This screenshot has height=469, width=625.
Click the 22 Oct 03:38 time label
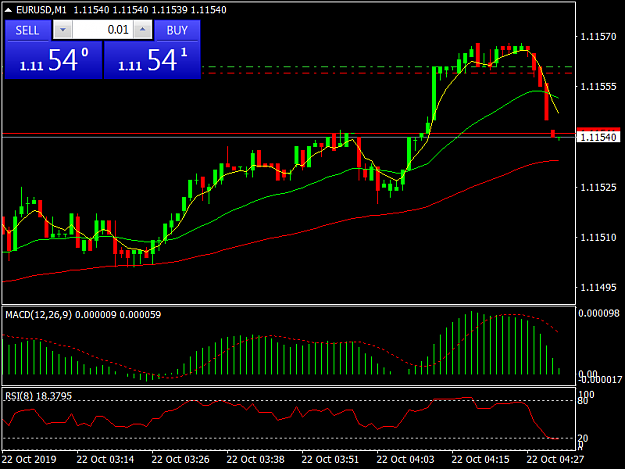[256, 459]
